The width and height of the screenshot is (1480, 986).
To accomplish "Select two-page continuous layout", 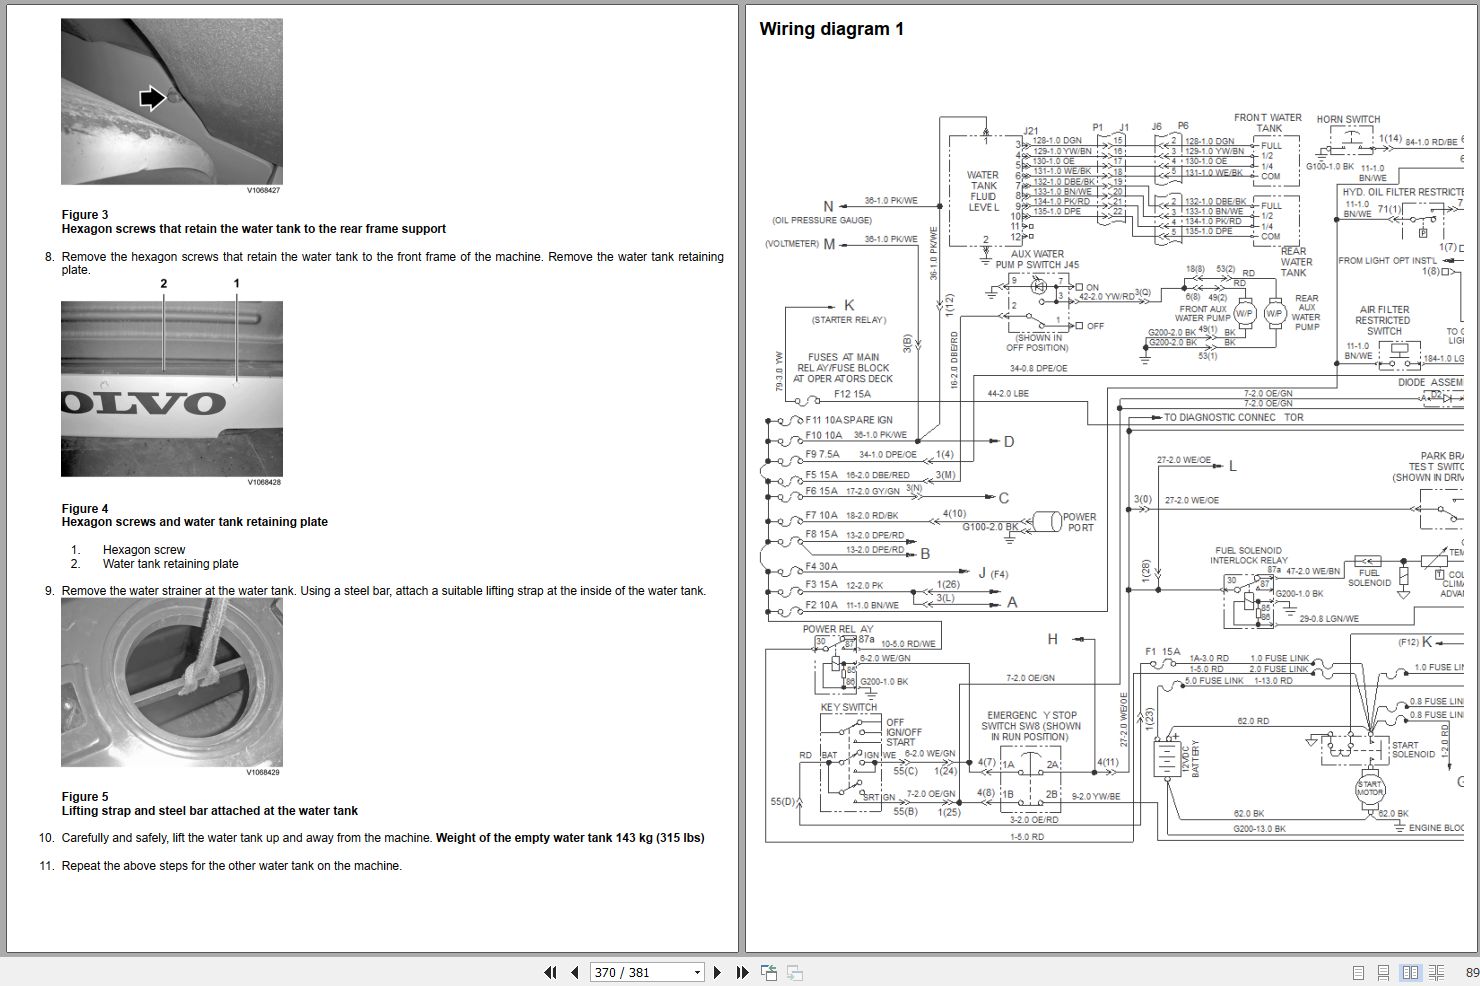I will coord(1438,972).
